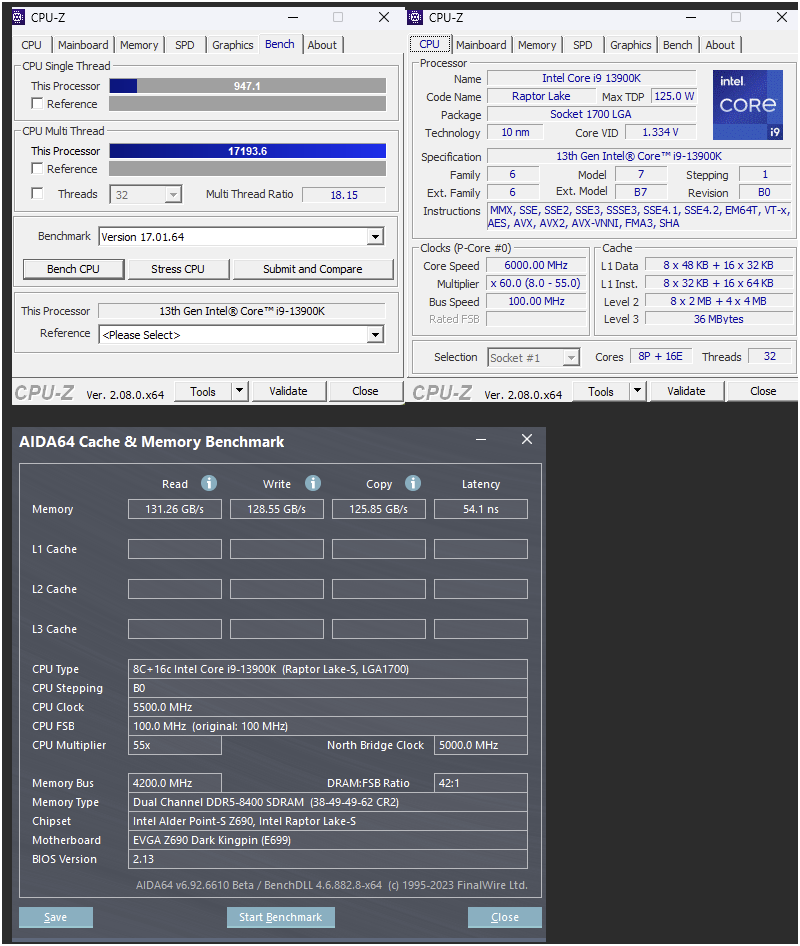
Task: Open the Socket #1 selection dropdown
Action: point(533,358)
